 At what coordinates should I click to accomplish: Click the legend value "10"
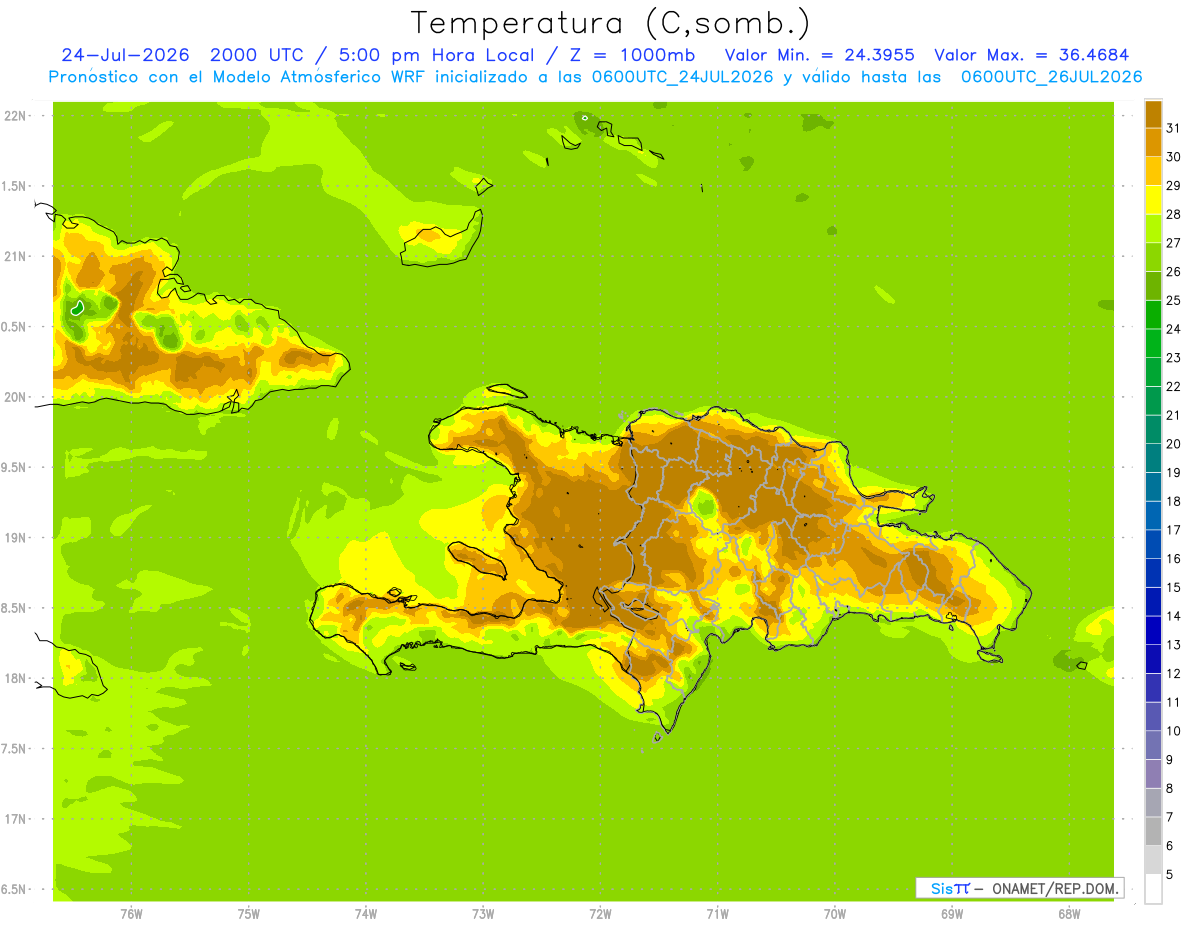pyautogui.click(x=1174, y=731)
